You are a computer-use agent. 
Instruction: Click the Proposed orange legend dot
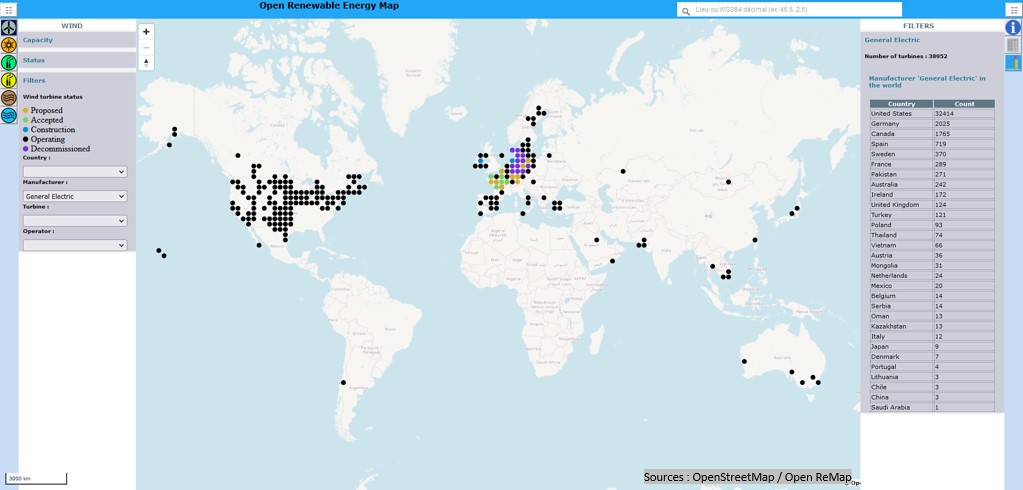[25, 110]
